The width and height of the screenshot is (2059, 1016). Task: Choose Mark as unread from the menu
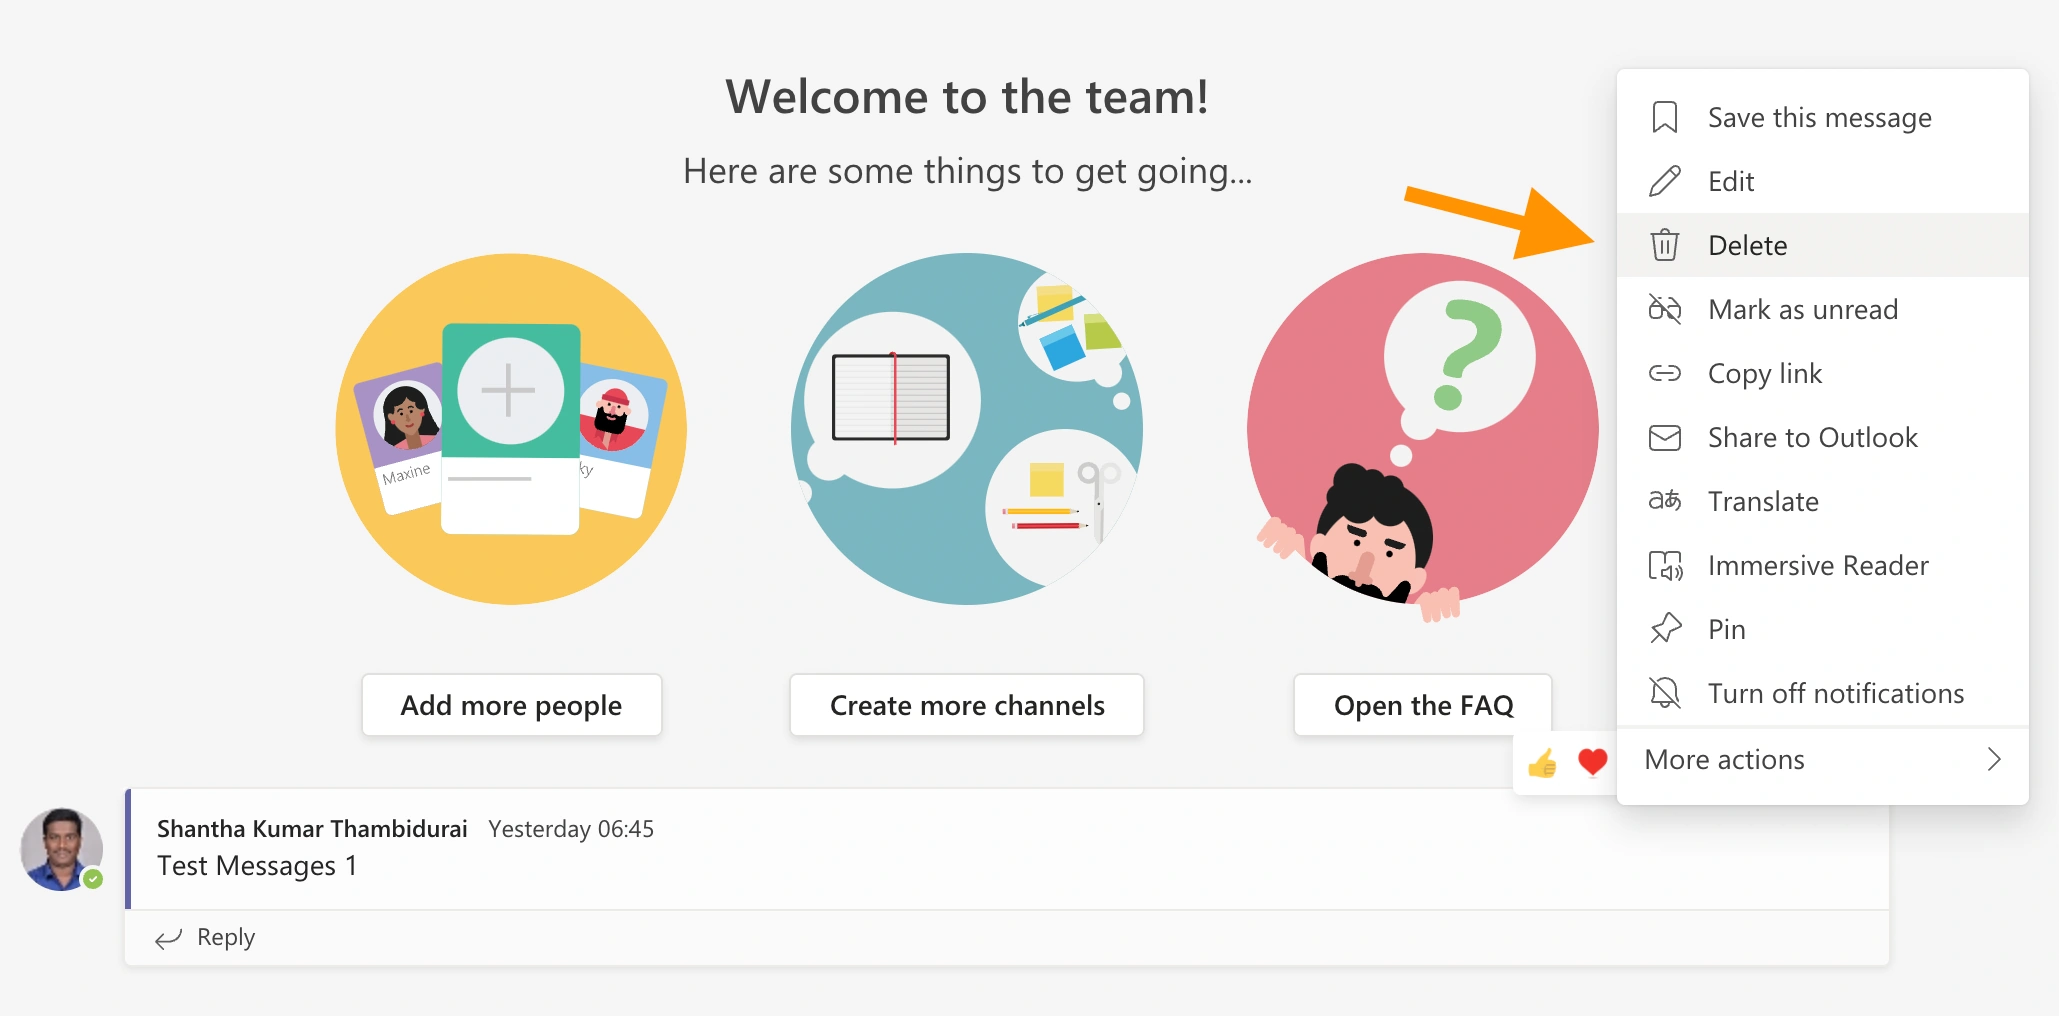pyautogui.click(x=1822, y=309)
